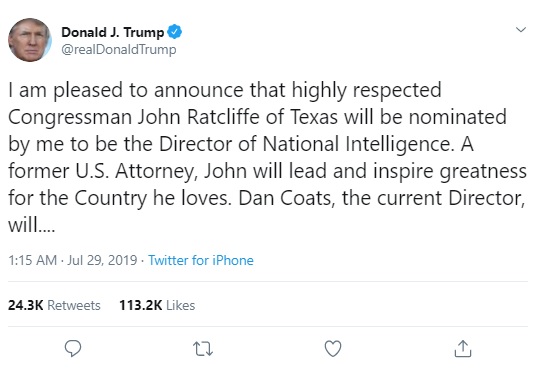This screenshot has height=369, width=537.
Task: Click the "Director of National Intelligence" text
Action: point(305,144)
